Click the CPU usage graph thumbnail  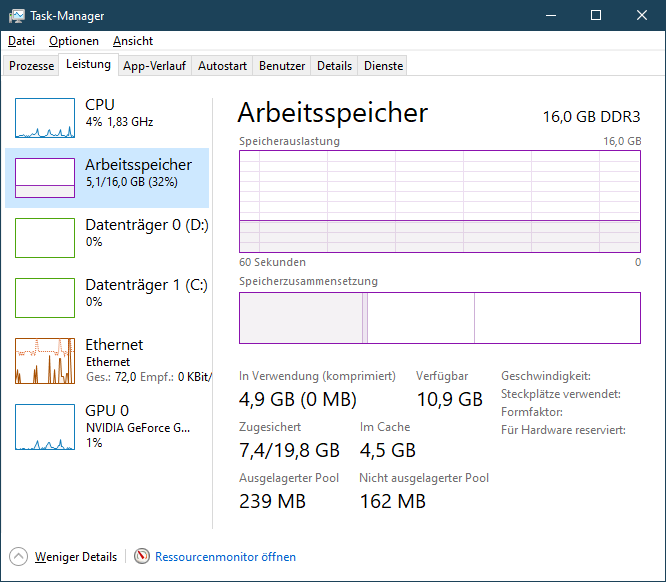45,118
